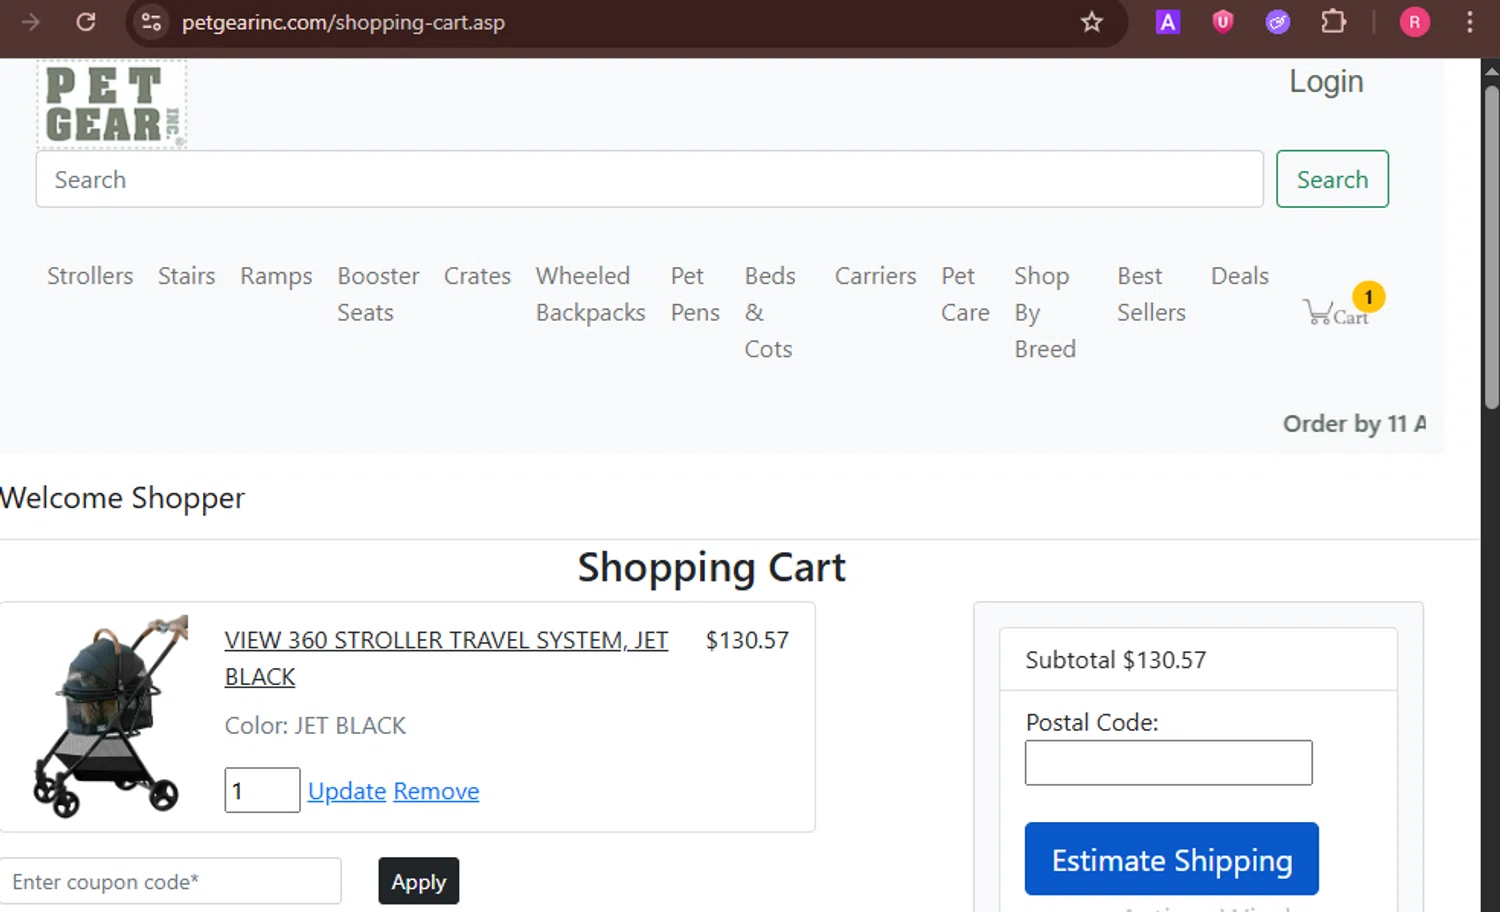Click the 'Color: JET BLACK' text

pos(315,726)
